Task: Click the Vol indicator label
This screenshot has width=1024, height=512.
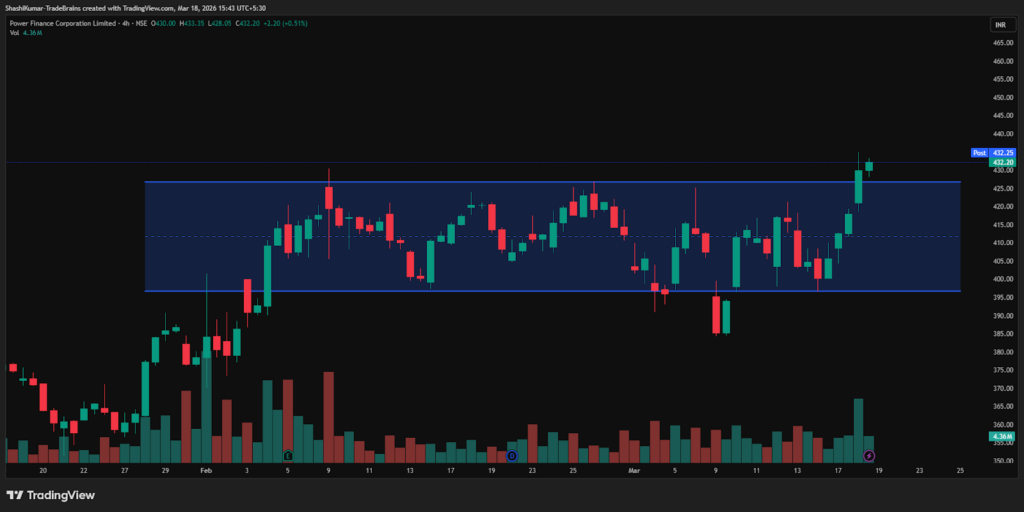Action: [14, 33]
